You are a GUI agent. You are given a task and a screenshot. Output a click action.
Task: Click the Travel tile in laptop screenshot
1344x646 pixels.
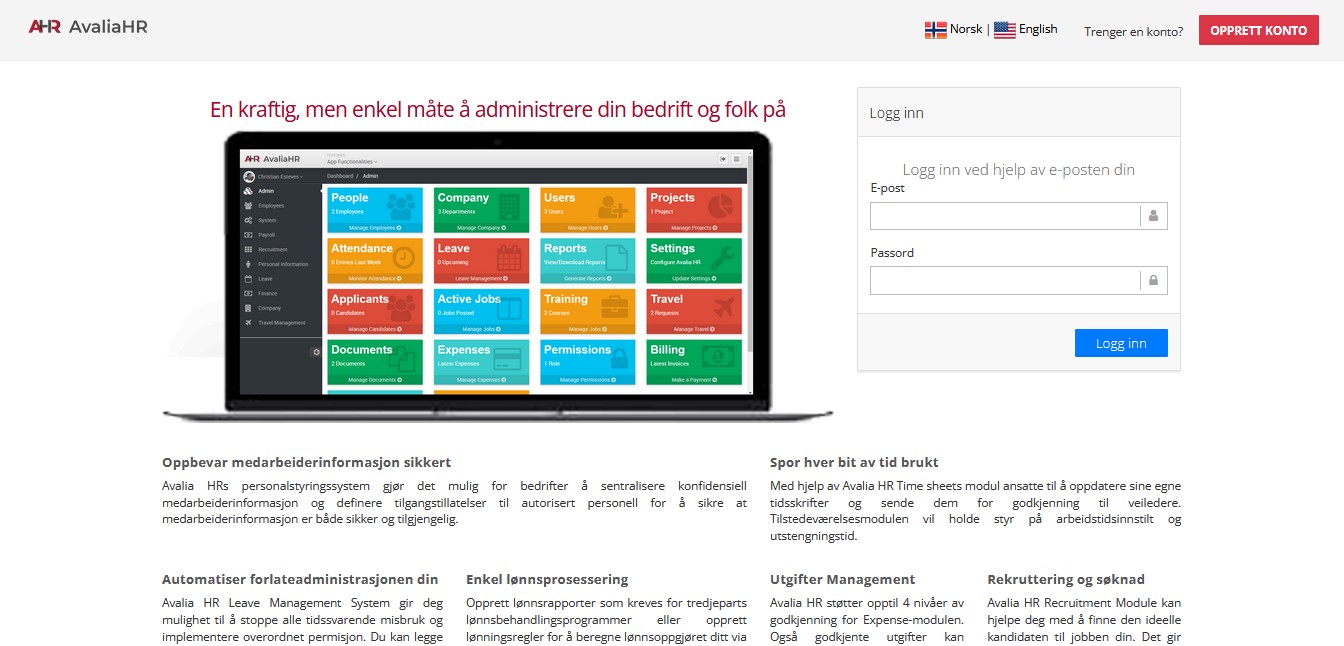[694, 311]
